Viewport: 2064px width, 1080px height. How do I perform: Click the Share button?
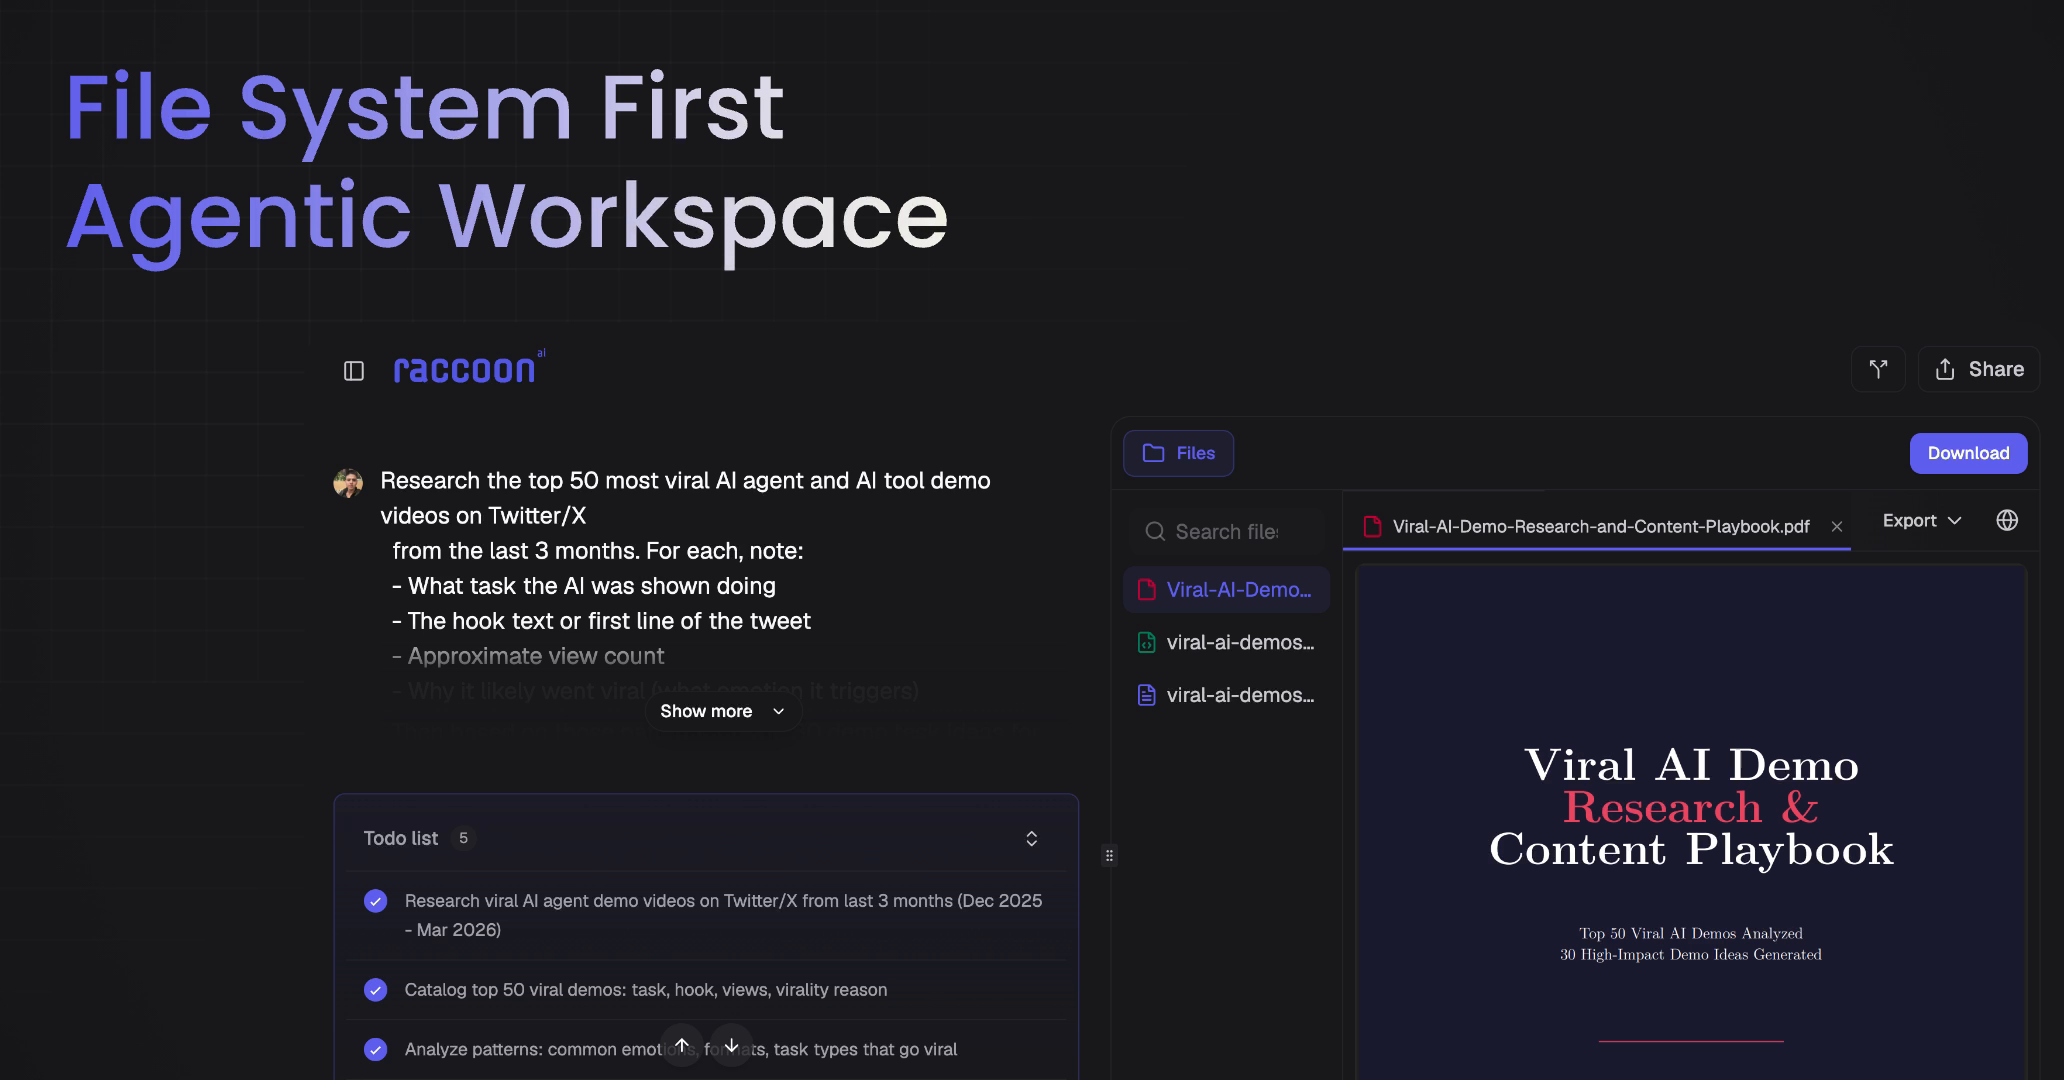click(1979, 369)
